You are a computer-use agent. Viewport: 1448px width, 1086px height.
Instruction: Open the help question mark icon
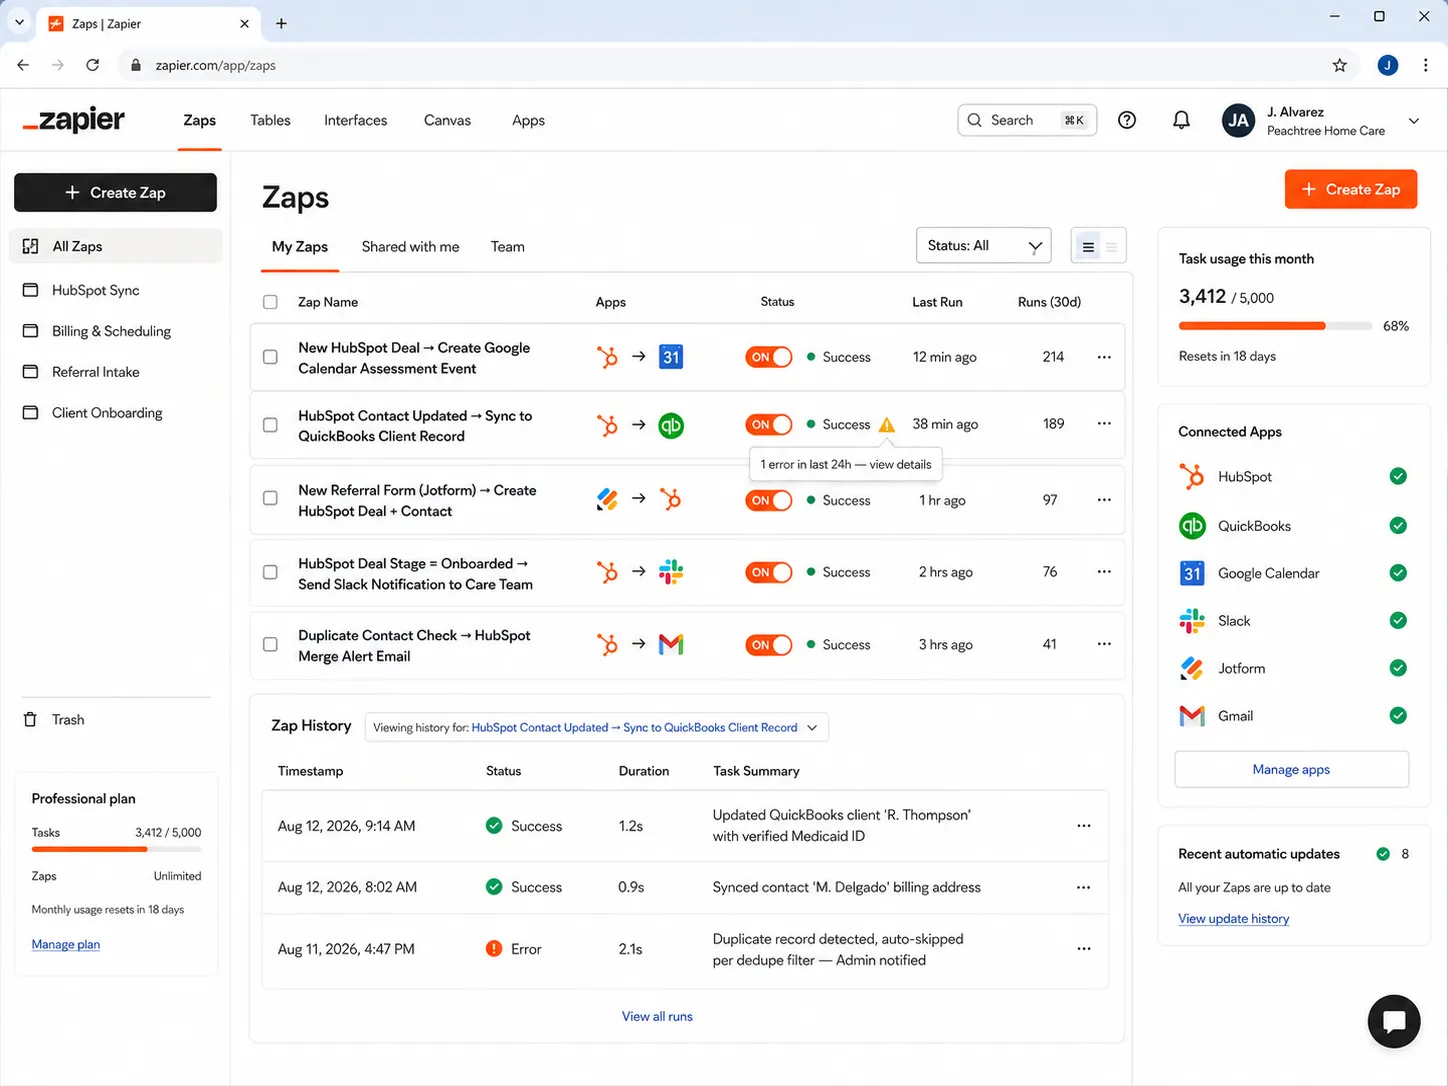coord(1127,120)
